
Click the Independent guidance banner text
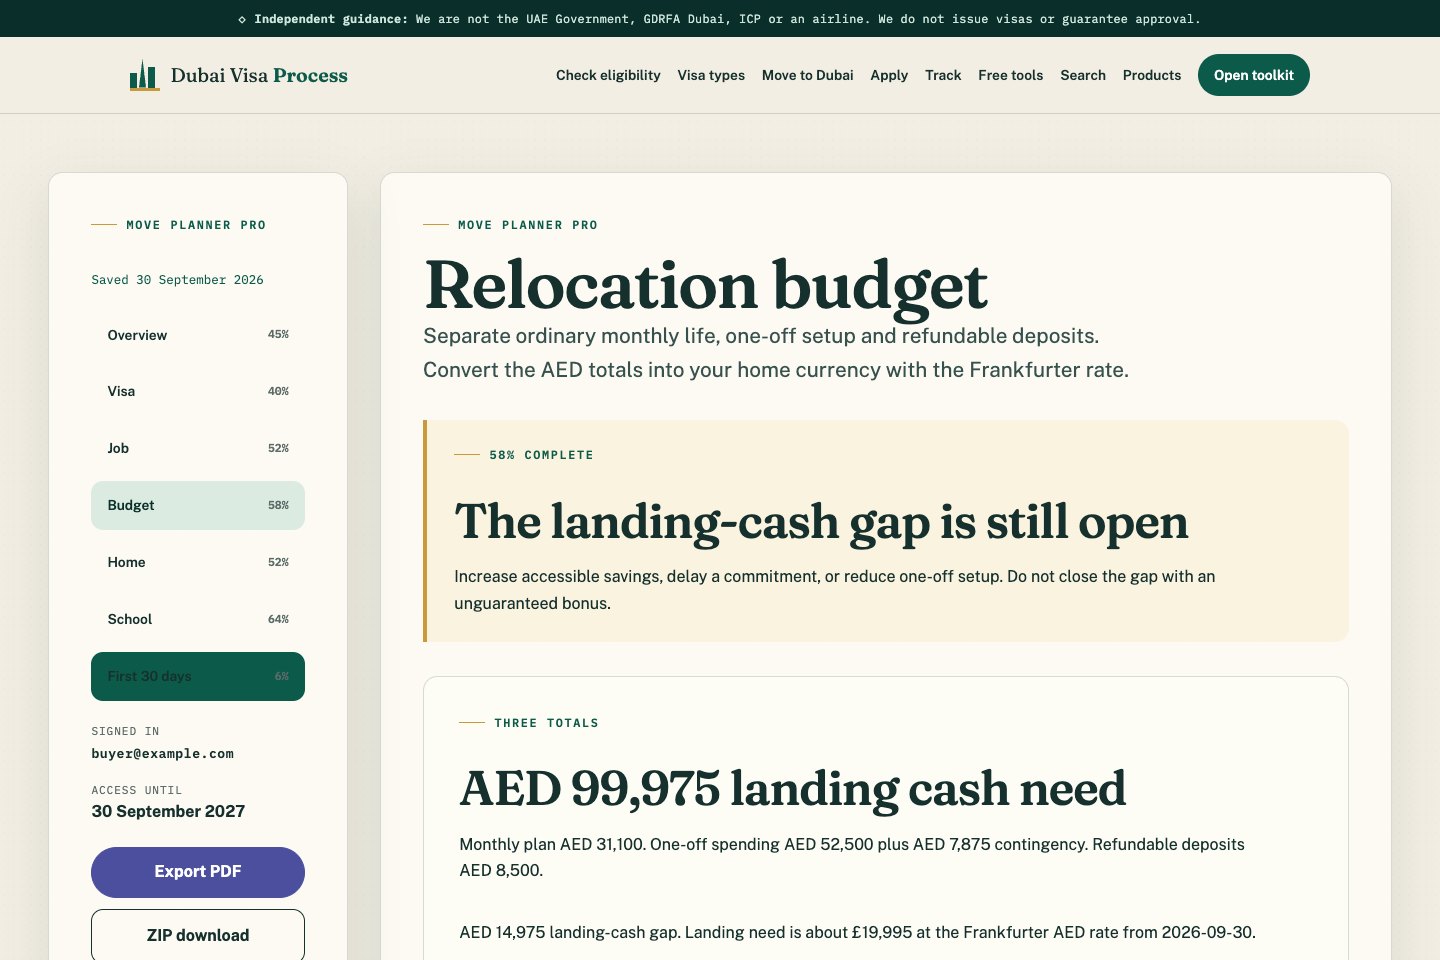(720, 19)
